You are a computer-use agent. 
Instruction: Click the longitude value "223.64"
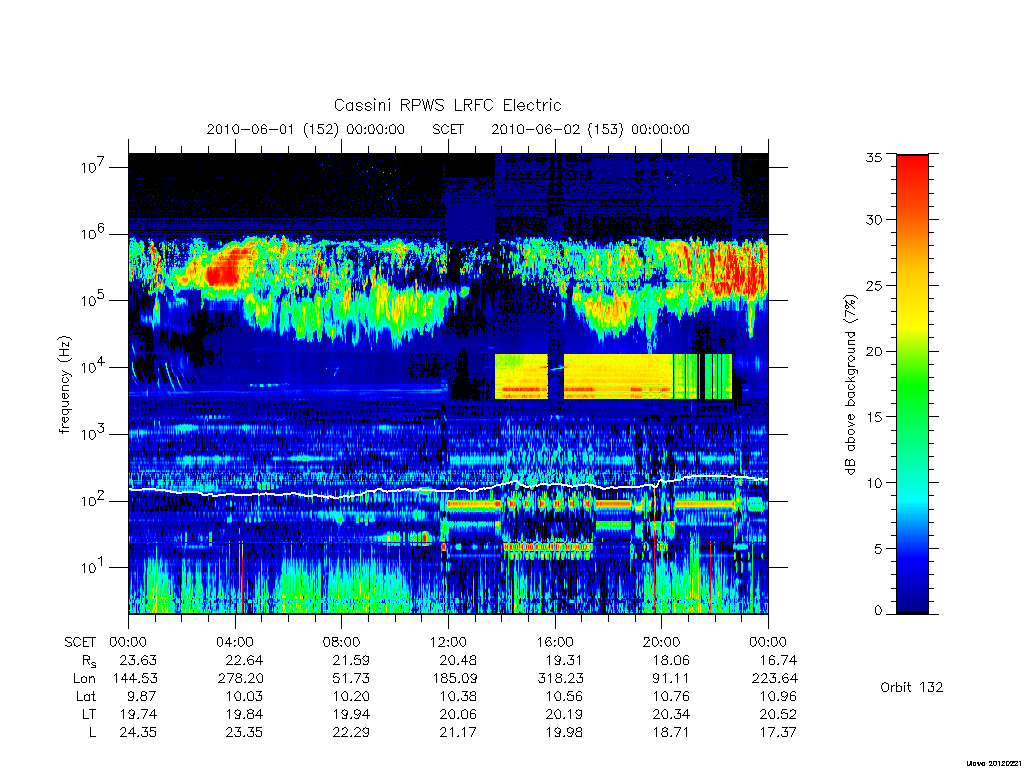coord(775,679)
